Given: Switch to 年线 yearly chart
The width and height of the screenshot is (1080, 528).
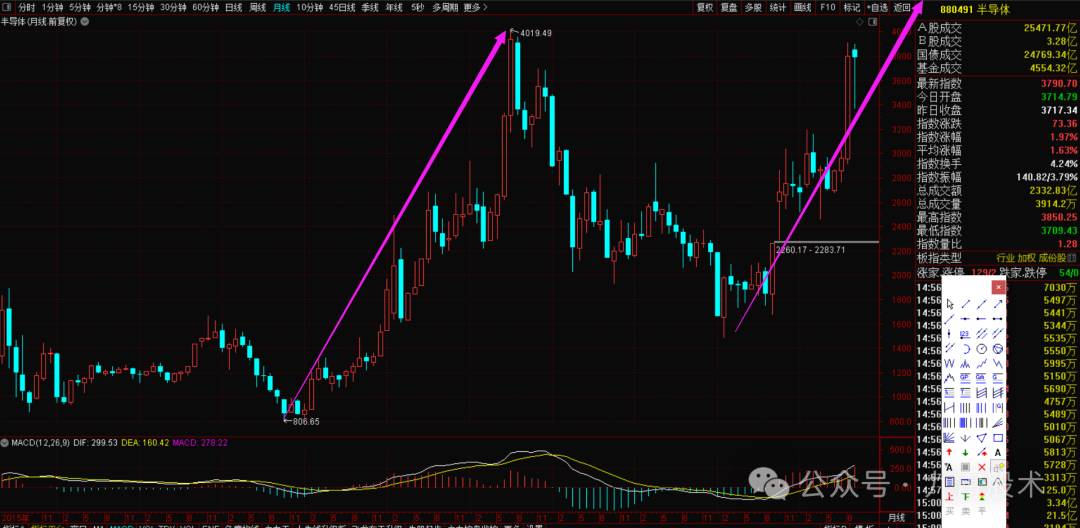Looking at the screenshot, I should pos(394,7).
